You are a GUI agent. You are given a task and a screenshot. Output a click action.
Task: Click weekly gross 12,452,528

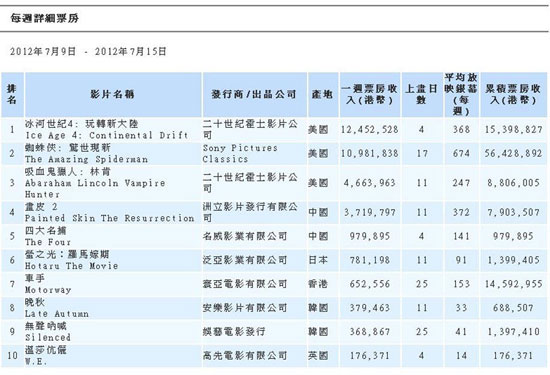click(370, 130)
